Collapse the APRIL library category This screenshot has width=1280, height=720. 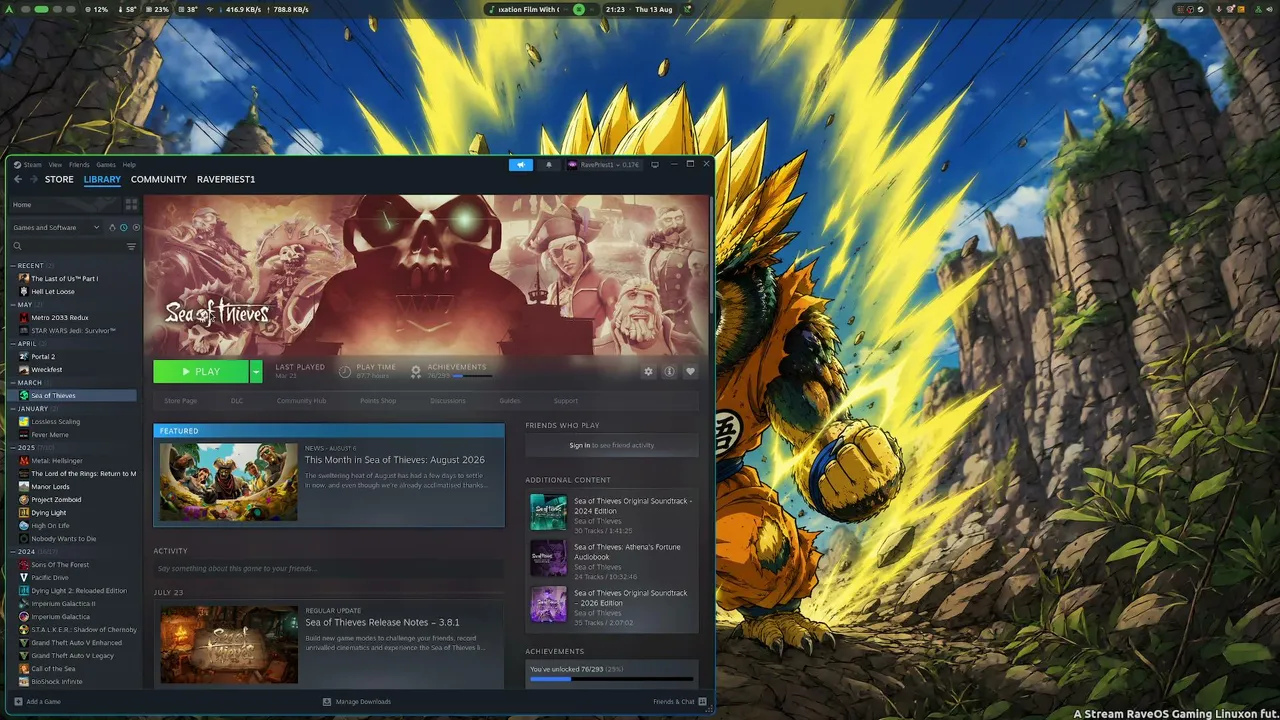point(13,344)
